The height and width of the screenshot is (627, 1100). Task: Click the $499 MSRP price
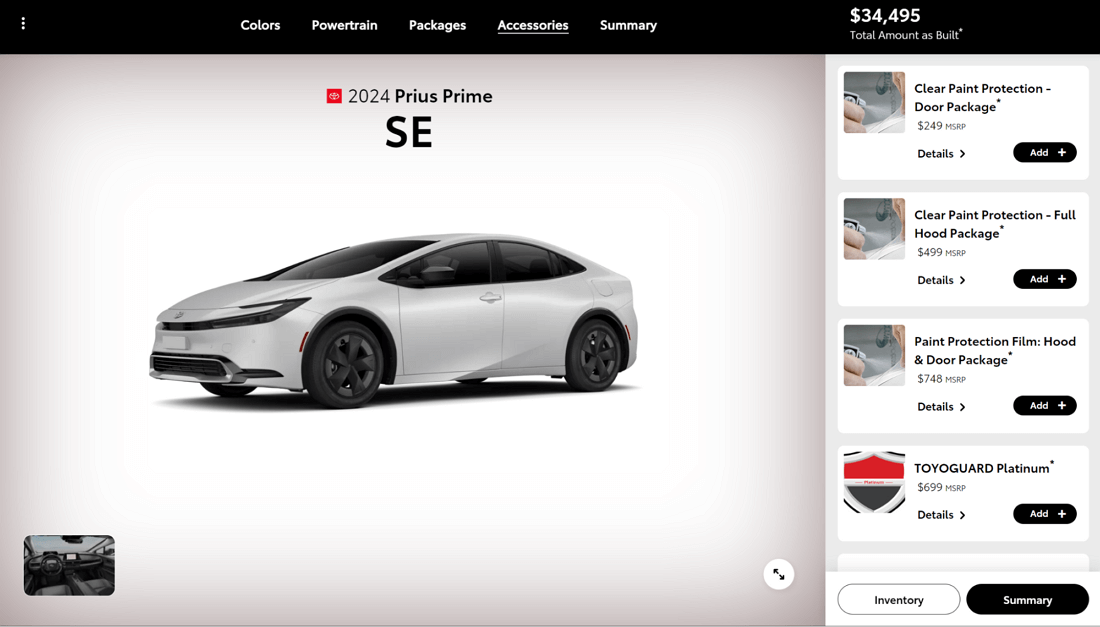tap(941, 252)
